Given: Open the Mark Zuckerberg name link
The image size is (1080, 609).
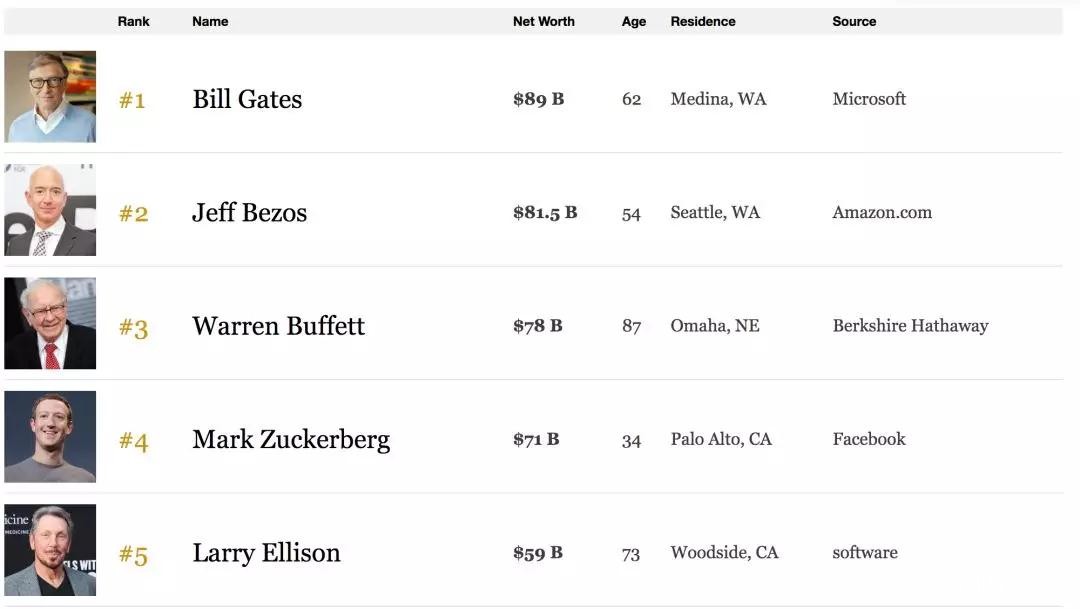Looking at the screenshot, I should tap(291, 439).
